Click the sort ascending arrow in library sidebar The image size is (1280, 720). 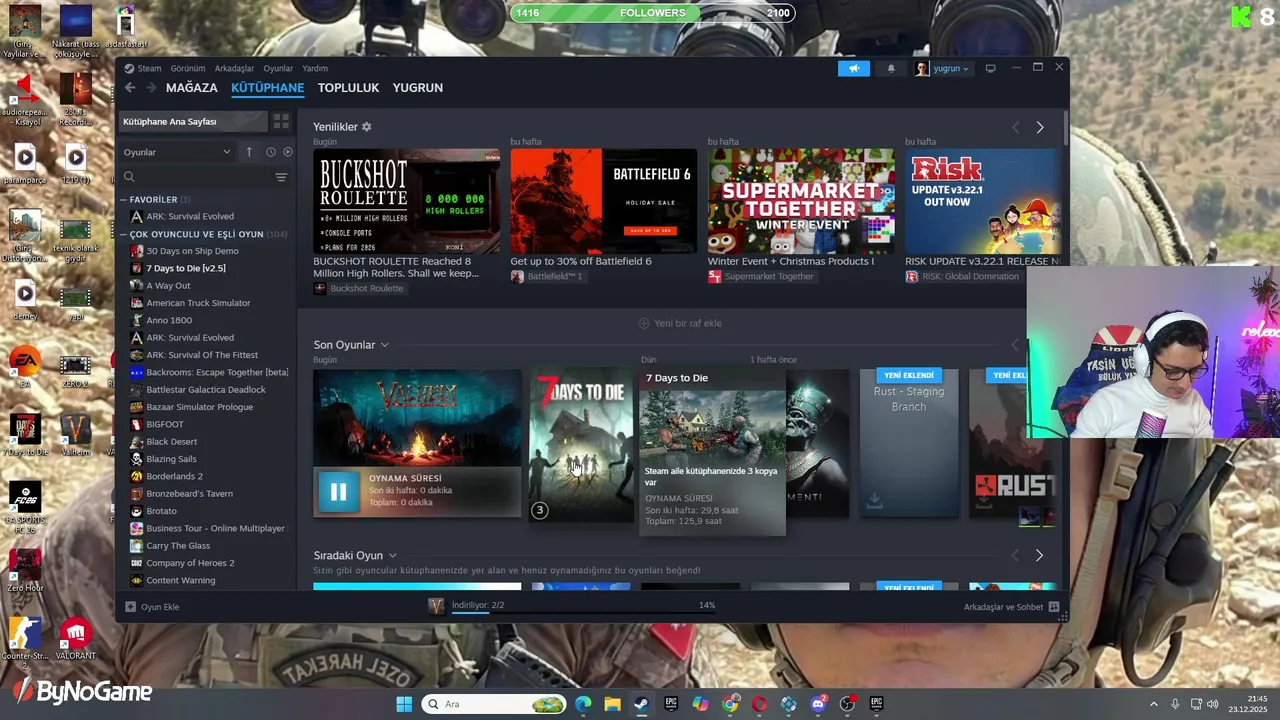[249, 152]
